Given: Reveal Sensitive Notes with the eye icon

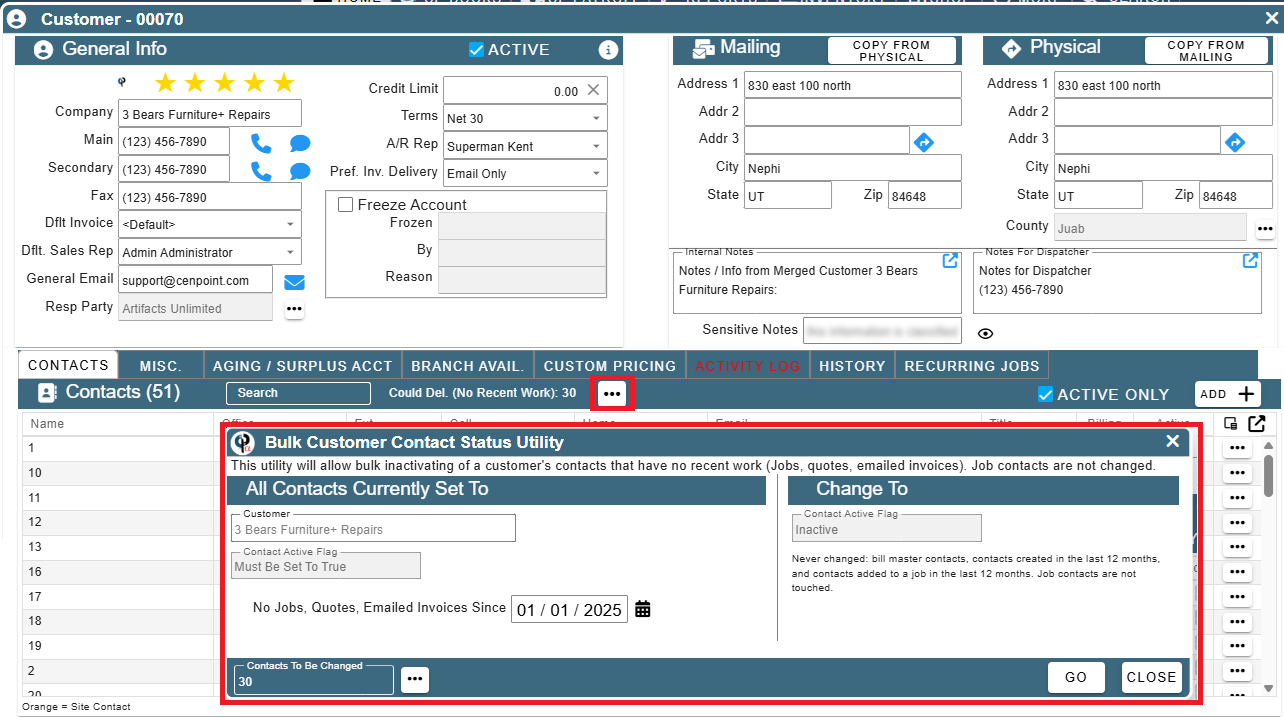Looking at the screenshot, I should coord(985,334).
